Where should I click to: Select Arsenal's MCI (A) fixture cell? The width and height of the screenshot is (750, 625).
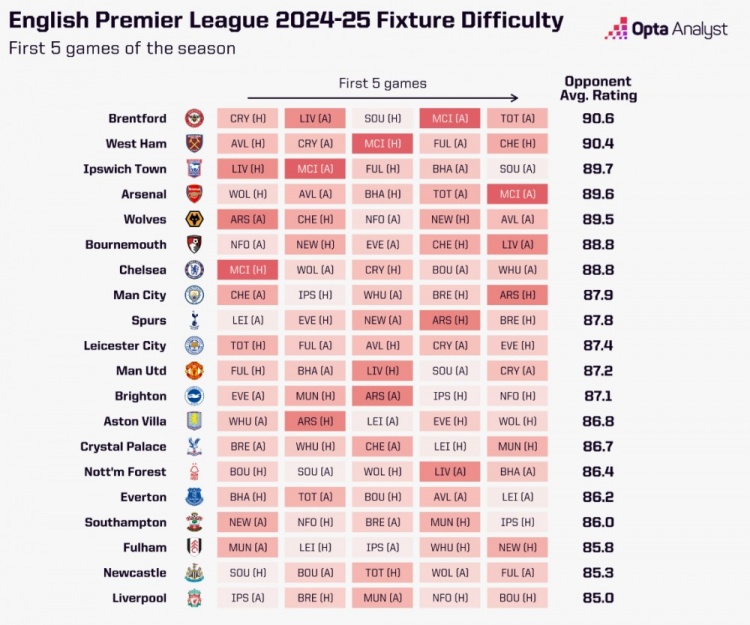517,194
